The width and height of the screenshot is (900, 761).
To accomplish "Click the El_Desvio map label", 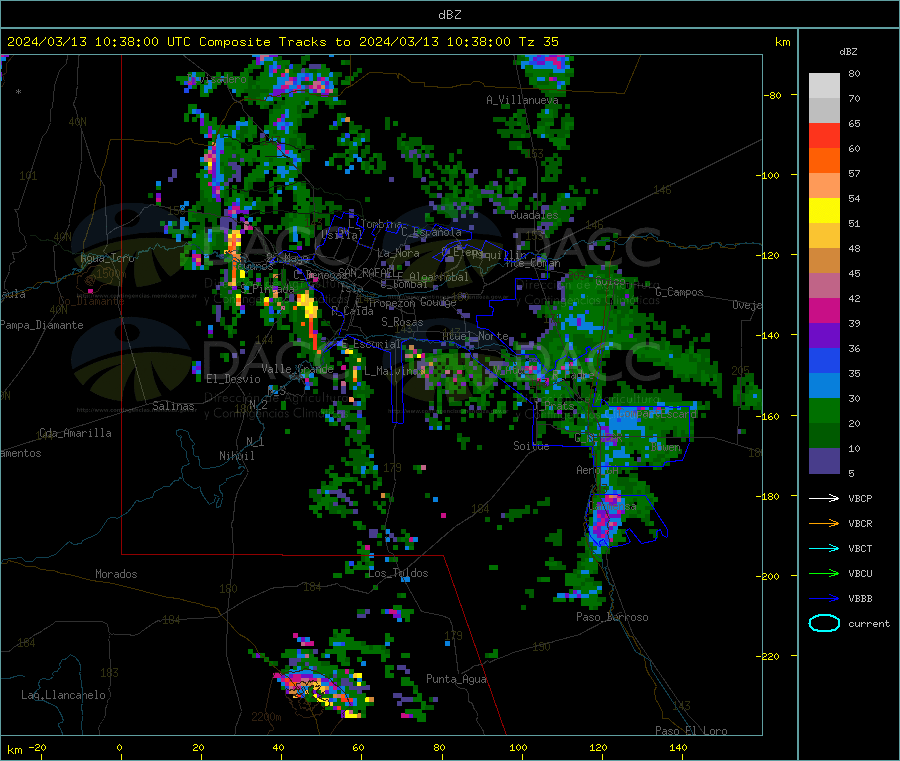I will tap(233, 379).
